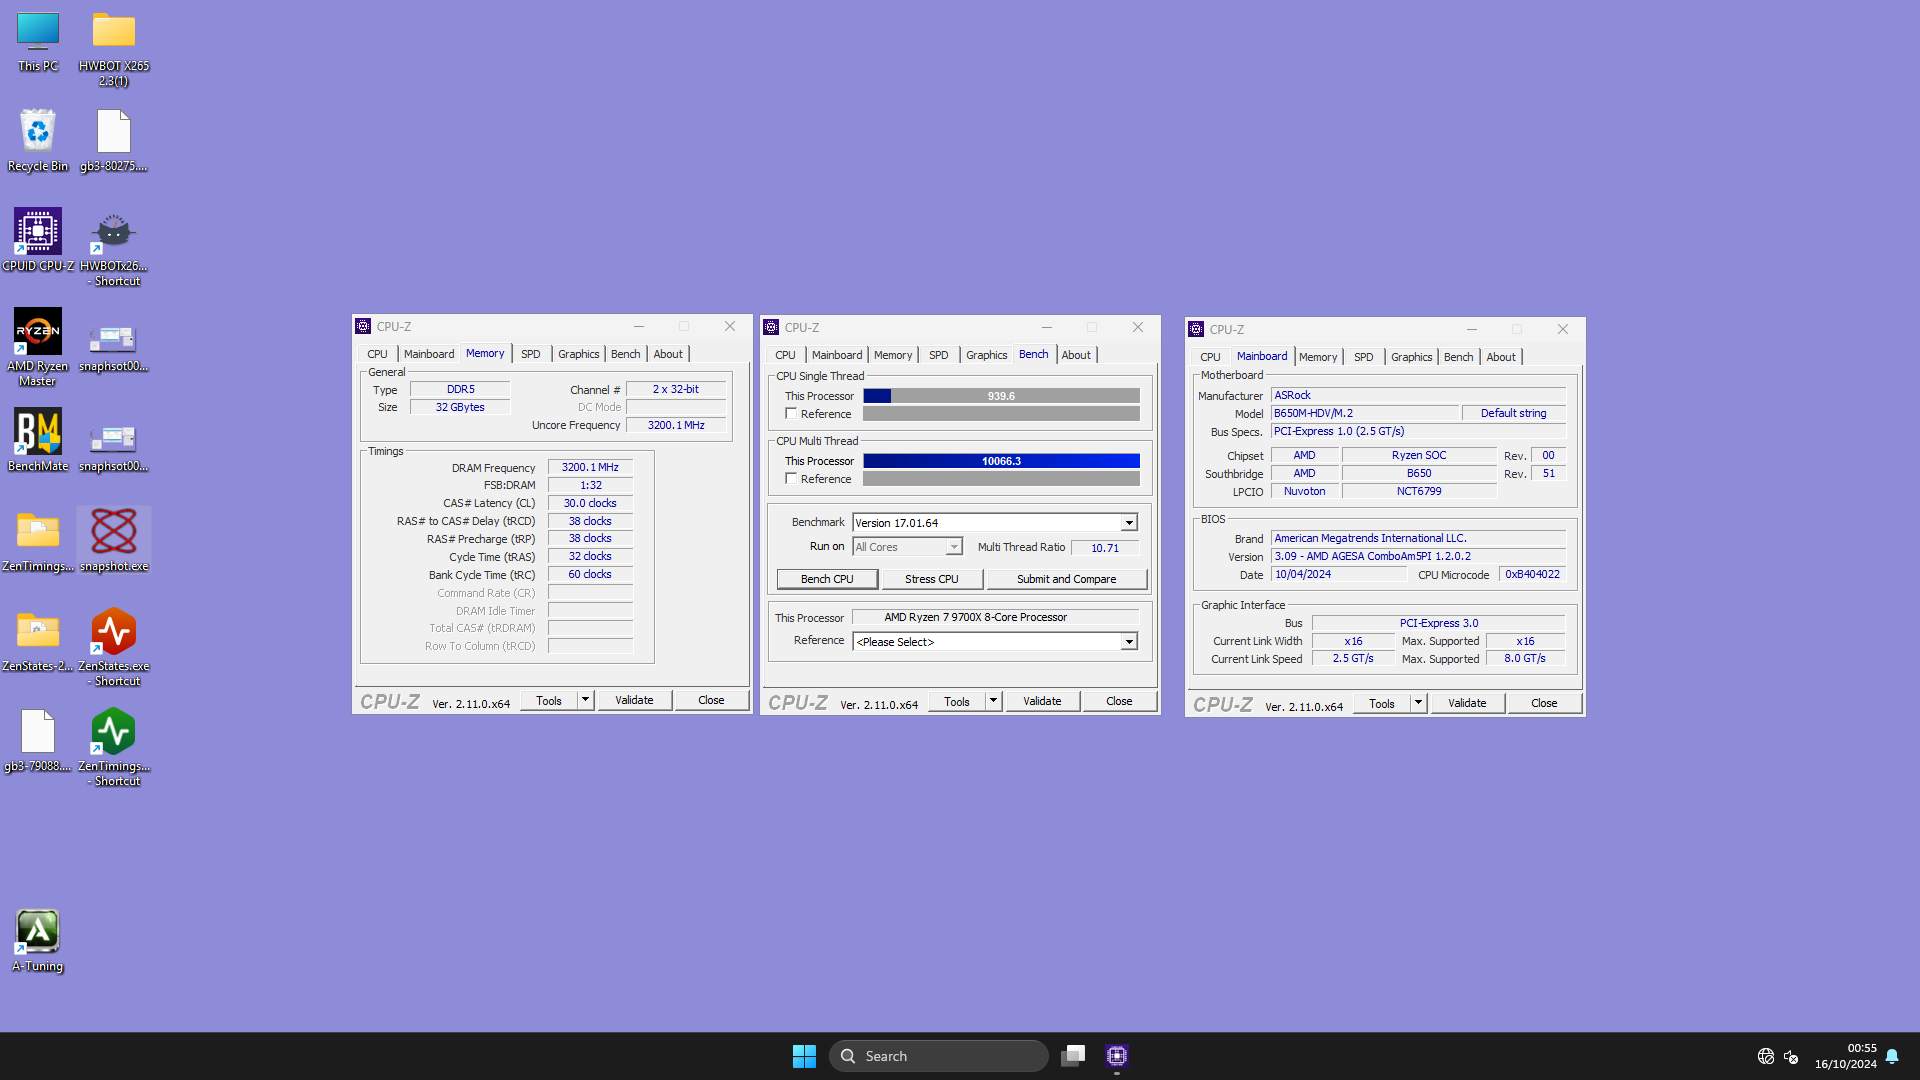Open the snapshot.exe desktop icon

pyautogui.click(x=113, y=533)
